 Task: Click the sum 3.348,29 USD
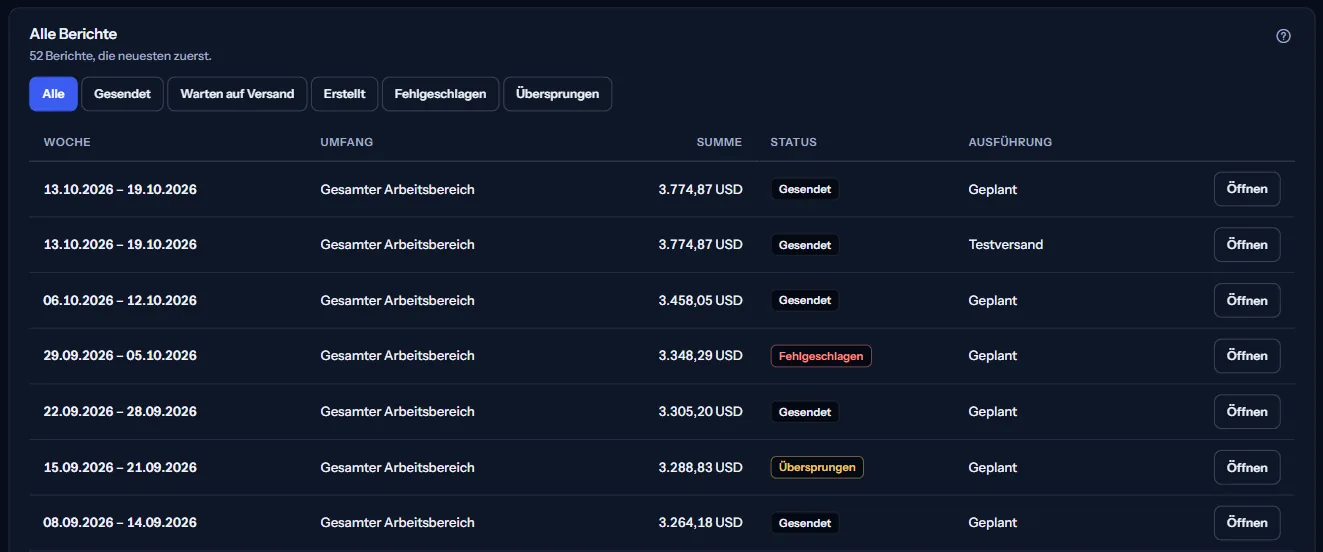click(x=700, y=356)
